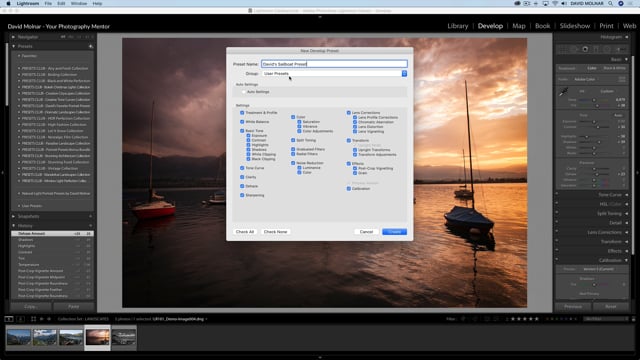Expand the Split Toning panel
This screenshot has height=360, width=640.
coord(627,213)
